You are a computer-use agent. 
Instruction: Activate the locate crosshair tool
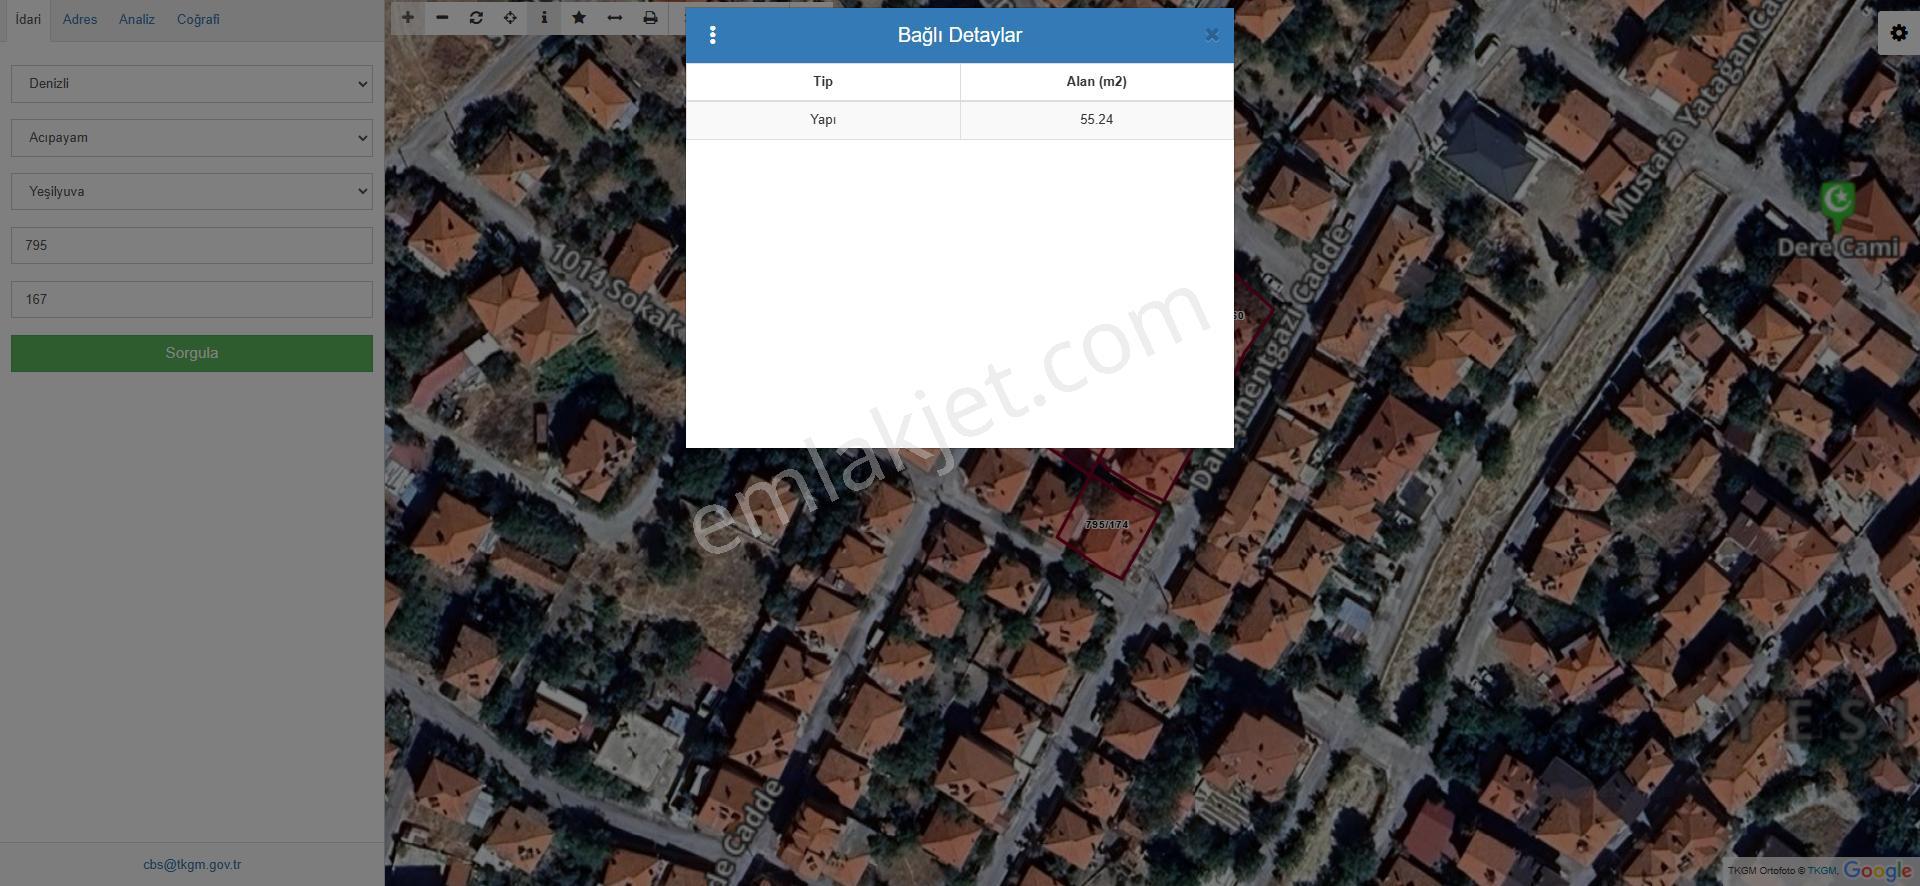click(x=510, y=18)
